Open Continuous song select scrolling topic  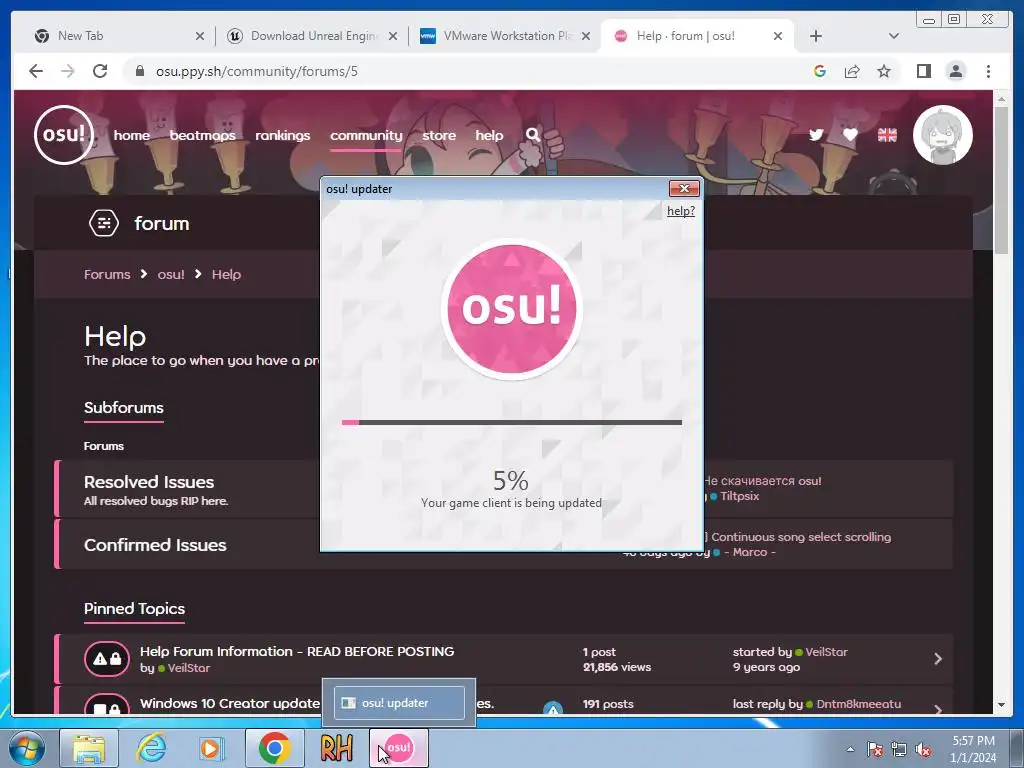pyautogui.click(x=801, y=537)
